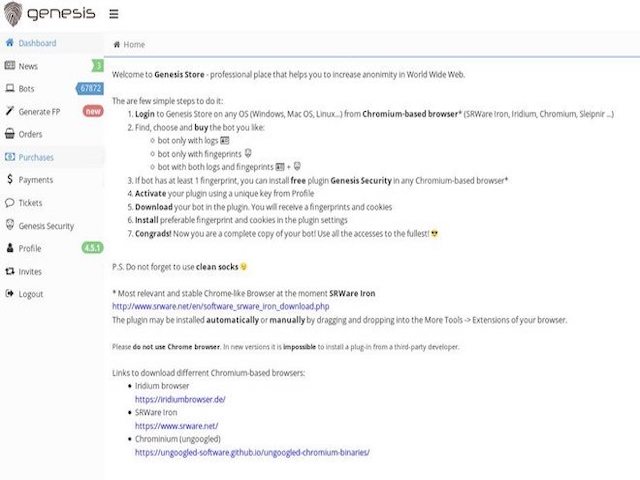Click the Tickets chat icon

tap(10, 203)
